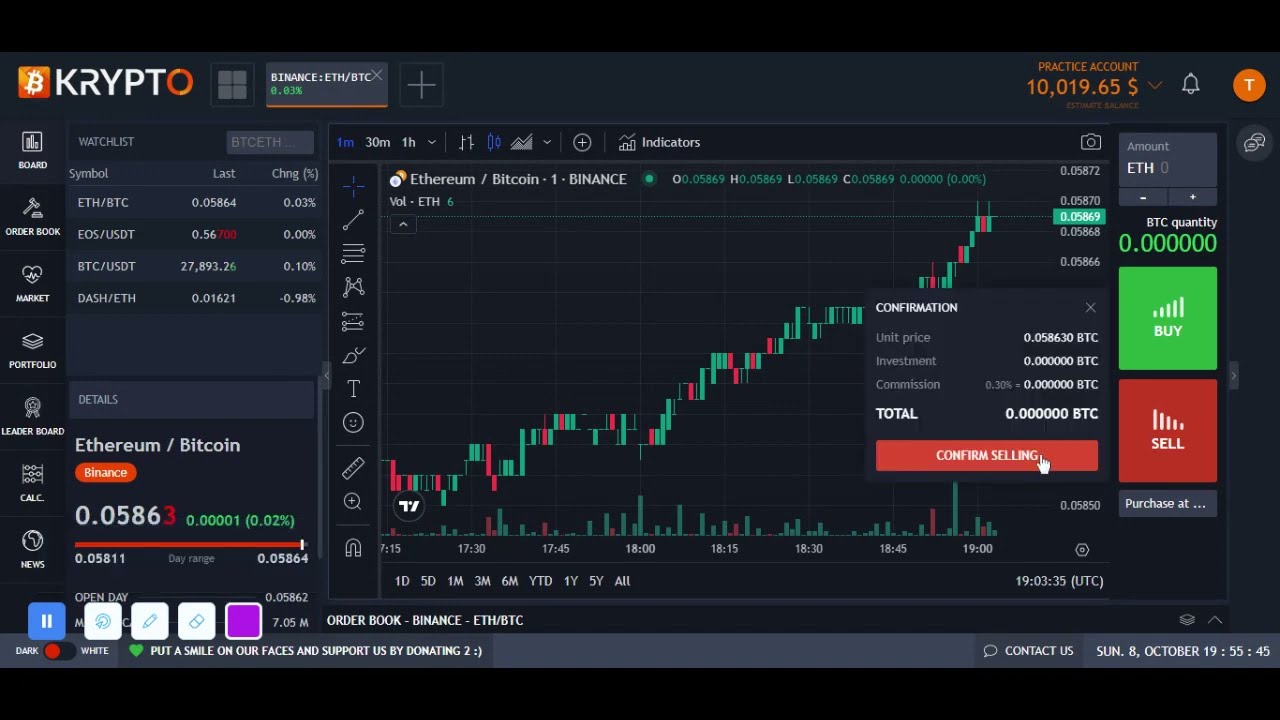The image size is (1280, 720).
Task: Open the Portfolio sidebar section
Action: pyautogui.click(x=32, y=350)
